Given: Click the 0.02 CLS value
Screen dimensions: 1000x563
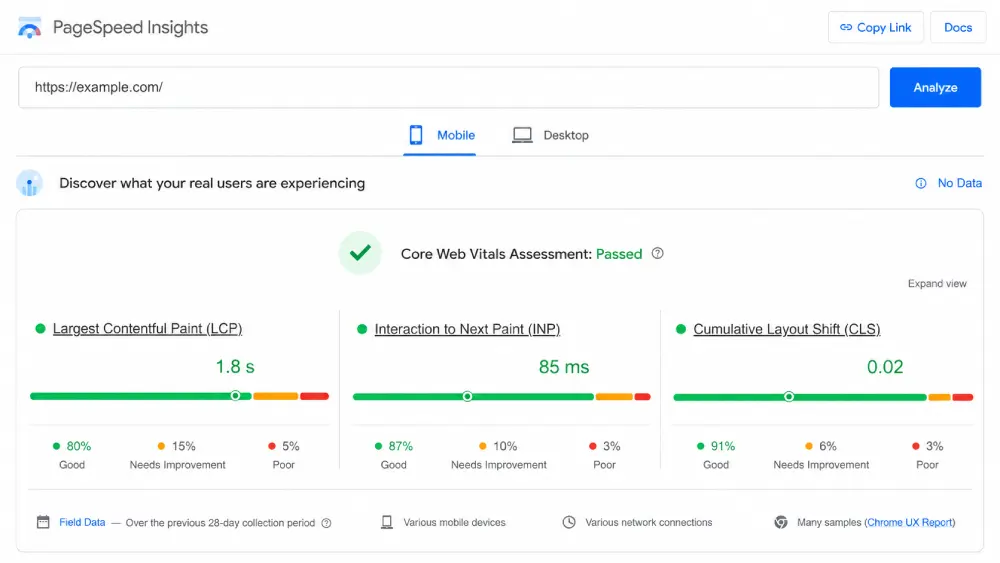Looking at the screenshot, I should pos(885,367).
